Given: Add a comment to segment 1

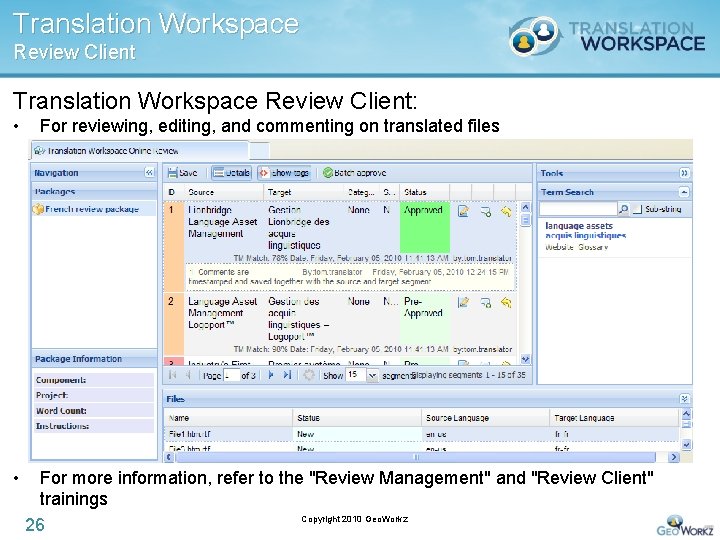Looking at the screenshot, I should point(485,211).
